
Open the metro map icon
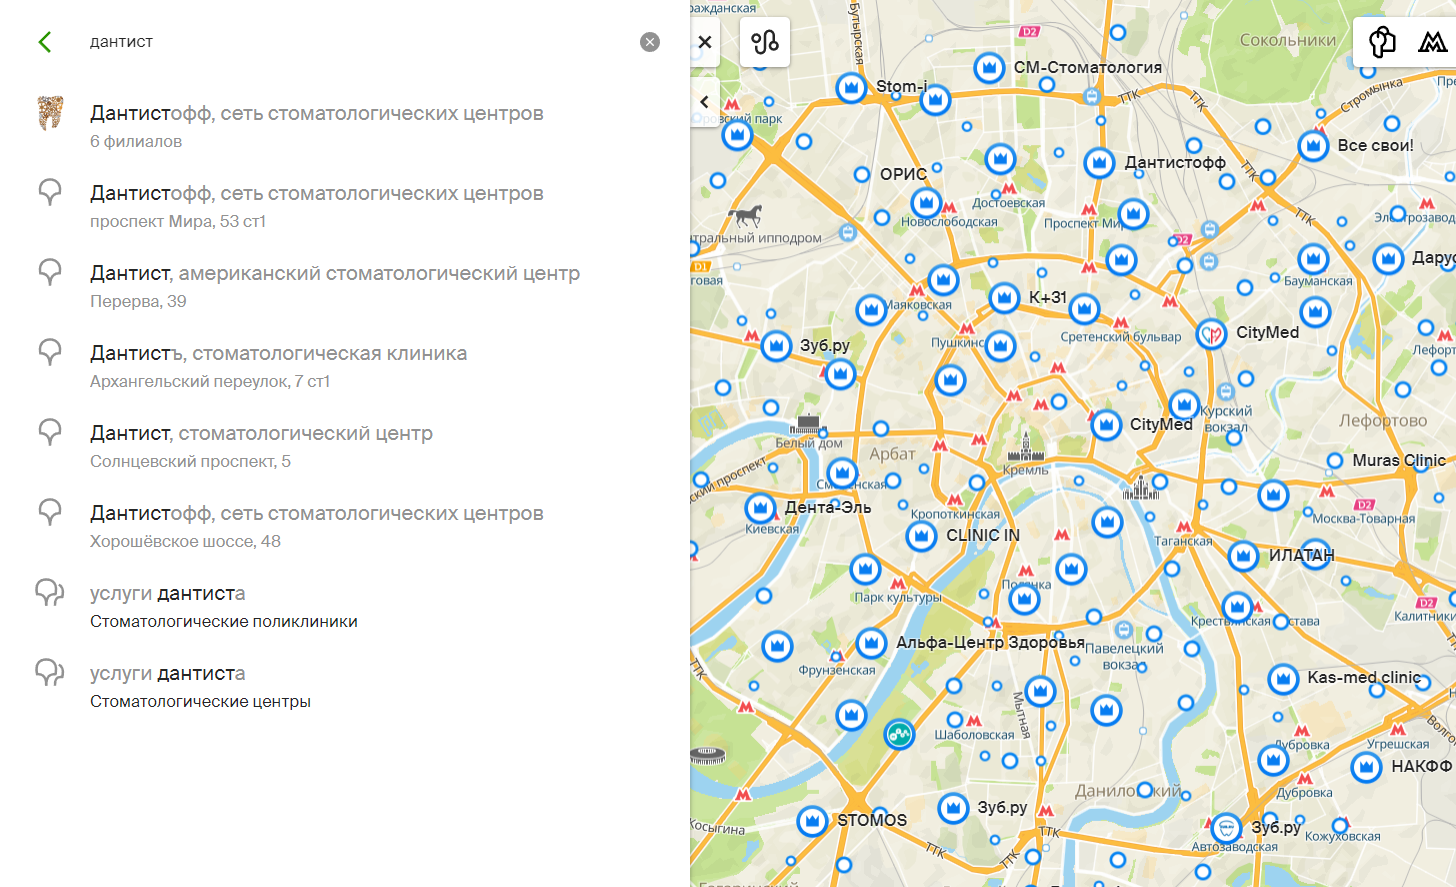[x=1432, y=42]
